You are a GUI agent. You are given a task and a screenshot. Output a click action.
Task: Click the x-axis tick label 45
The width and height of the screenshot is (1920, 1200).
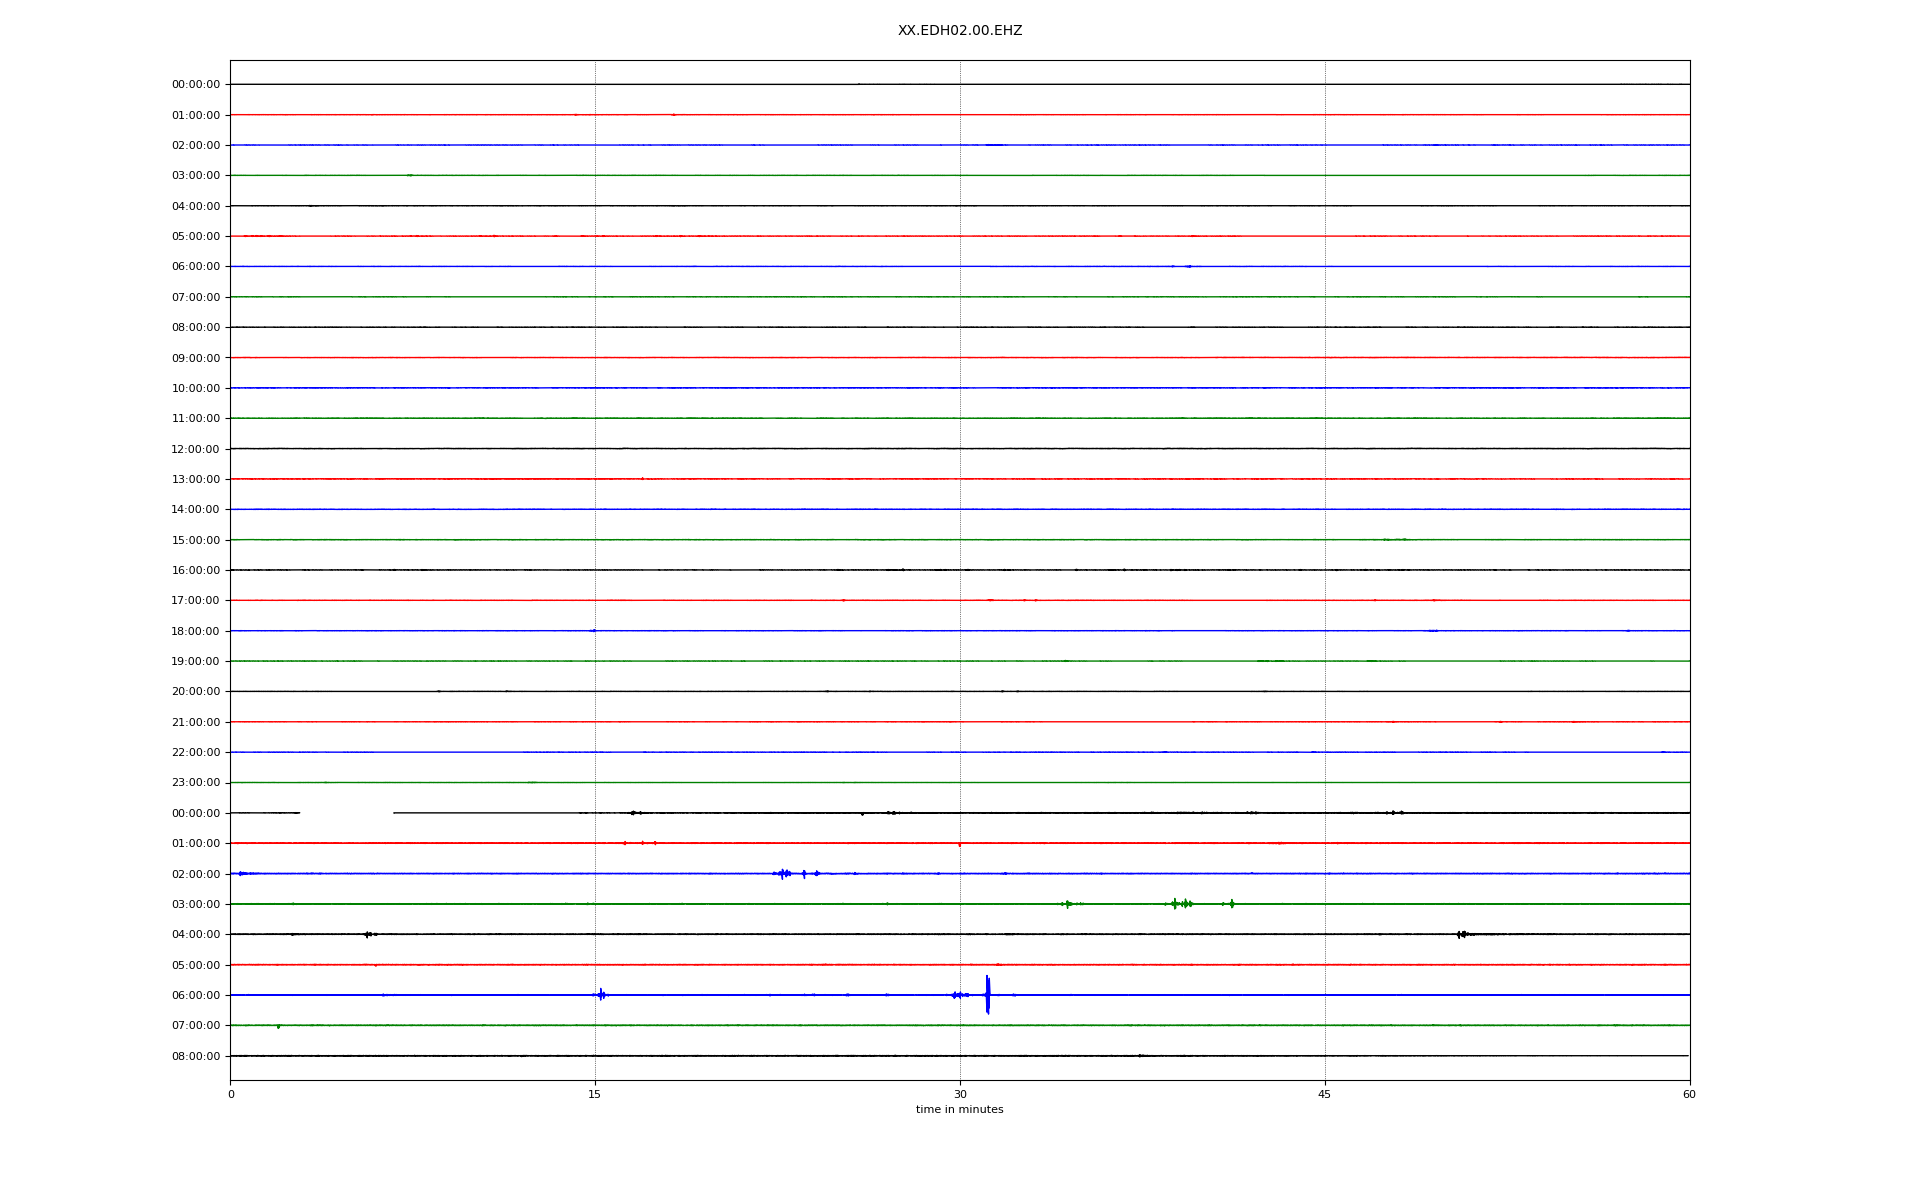(1324, 1094)
